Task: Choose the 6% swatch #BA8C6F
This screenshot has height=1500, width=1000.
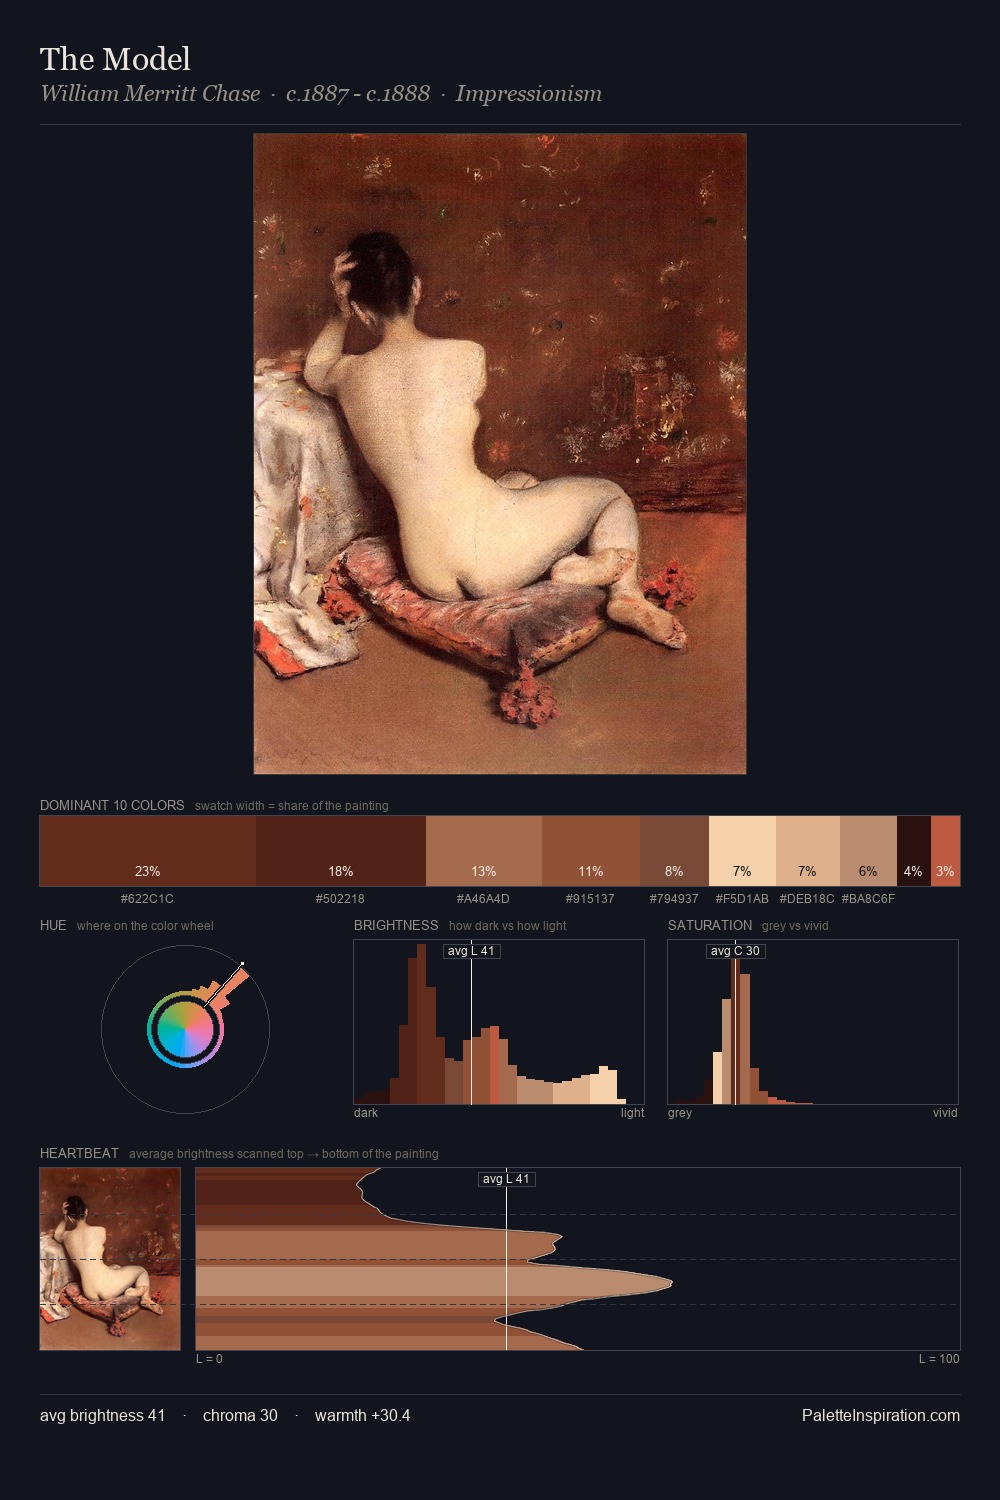Action: pyautogui.click(x=868, y=851)
